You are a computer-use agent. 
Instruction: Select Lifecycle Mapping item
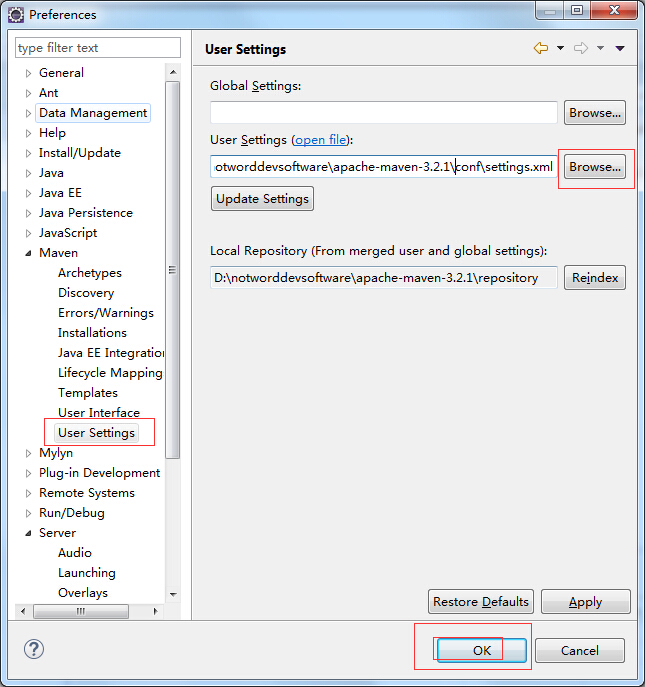pyautogui.click(x=110, y=373)
